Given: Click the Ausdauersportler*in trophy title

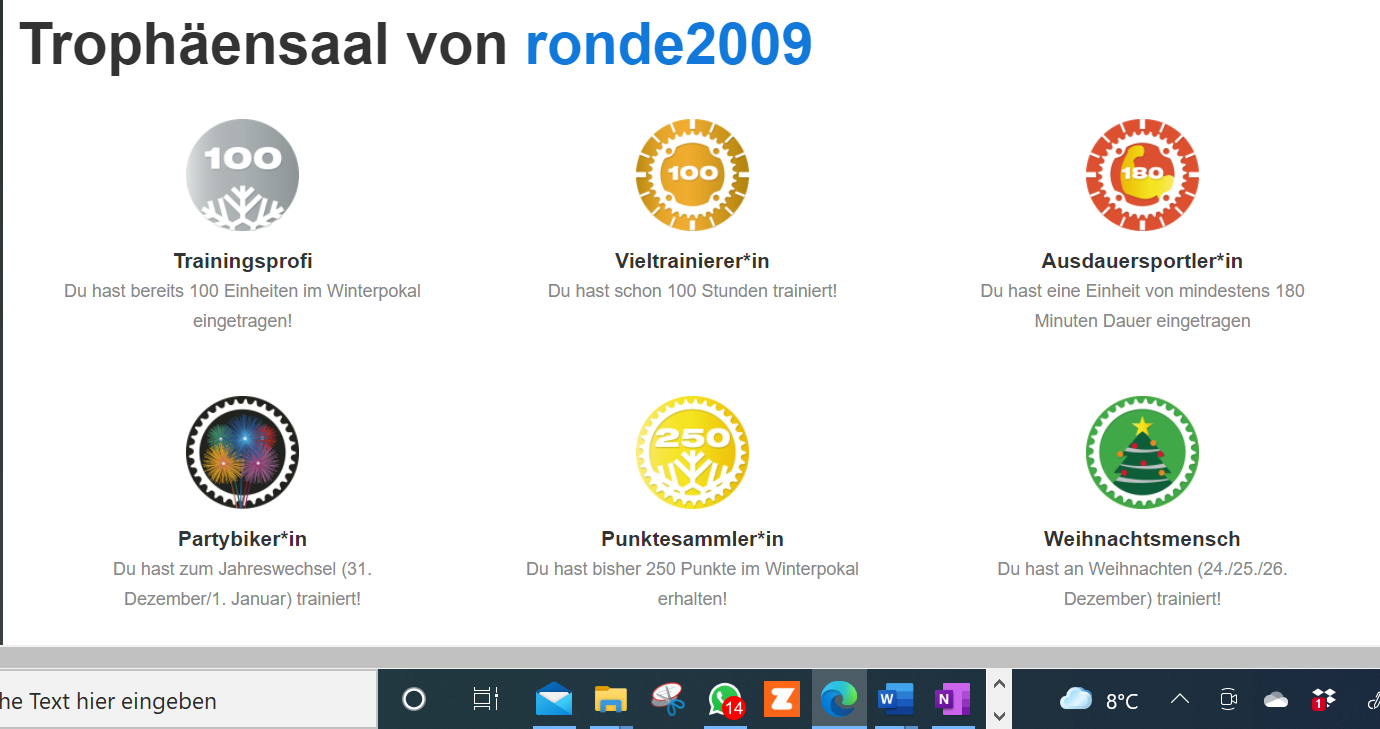Looking at the screenshot, I should (x=1142, y=261).
